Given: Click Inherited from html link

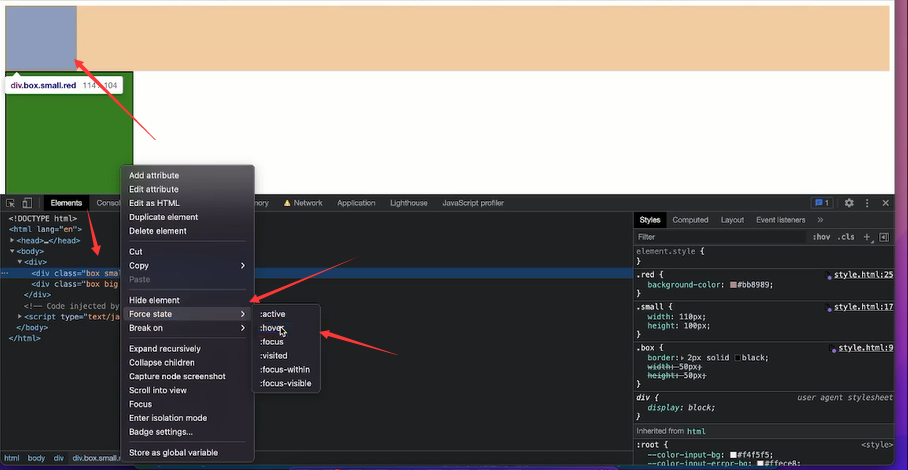Looking at the screenshot, I should point(696,431).
